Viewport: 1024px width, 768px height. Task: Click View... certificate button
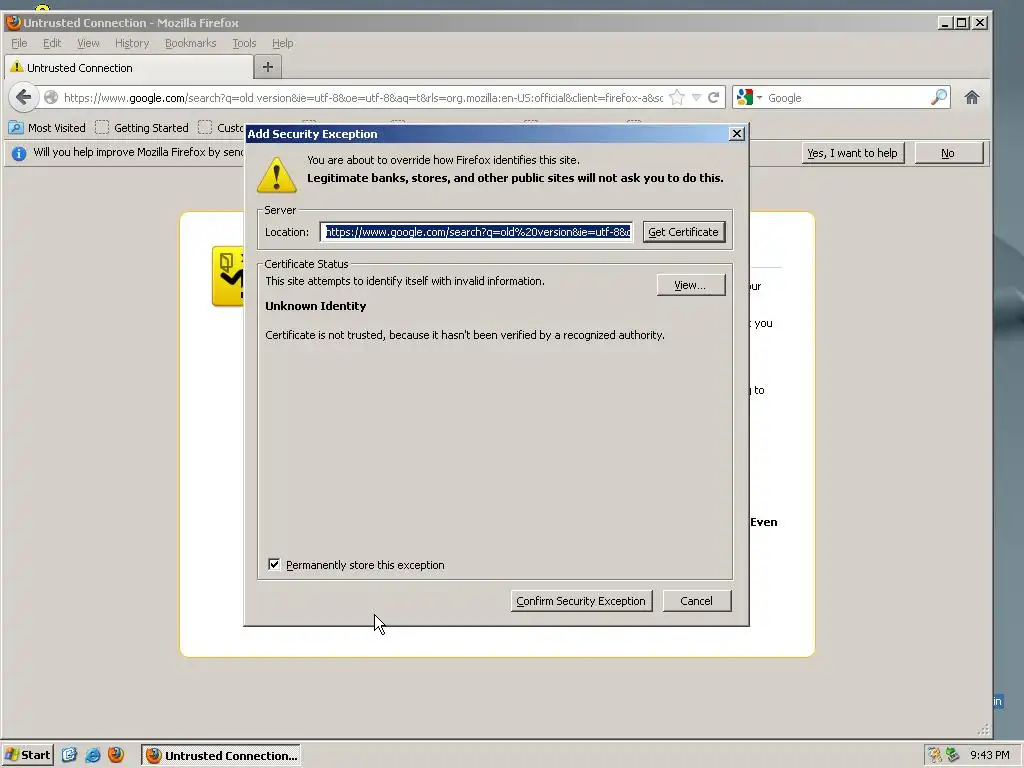(691, 285)
